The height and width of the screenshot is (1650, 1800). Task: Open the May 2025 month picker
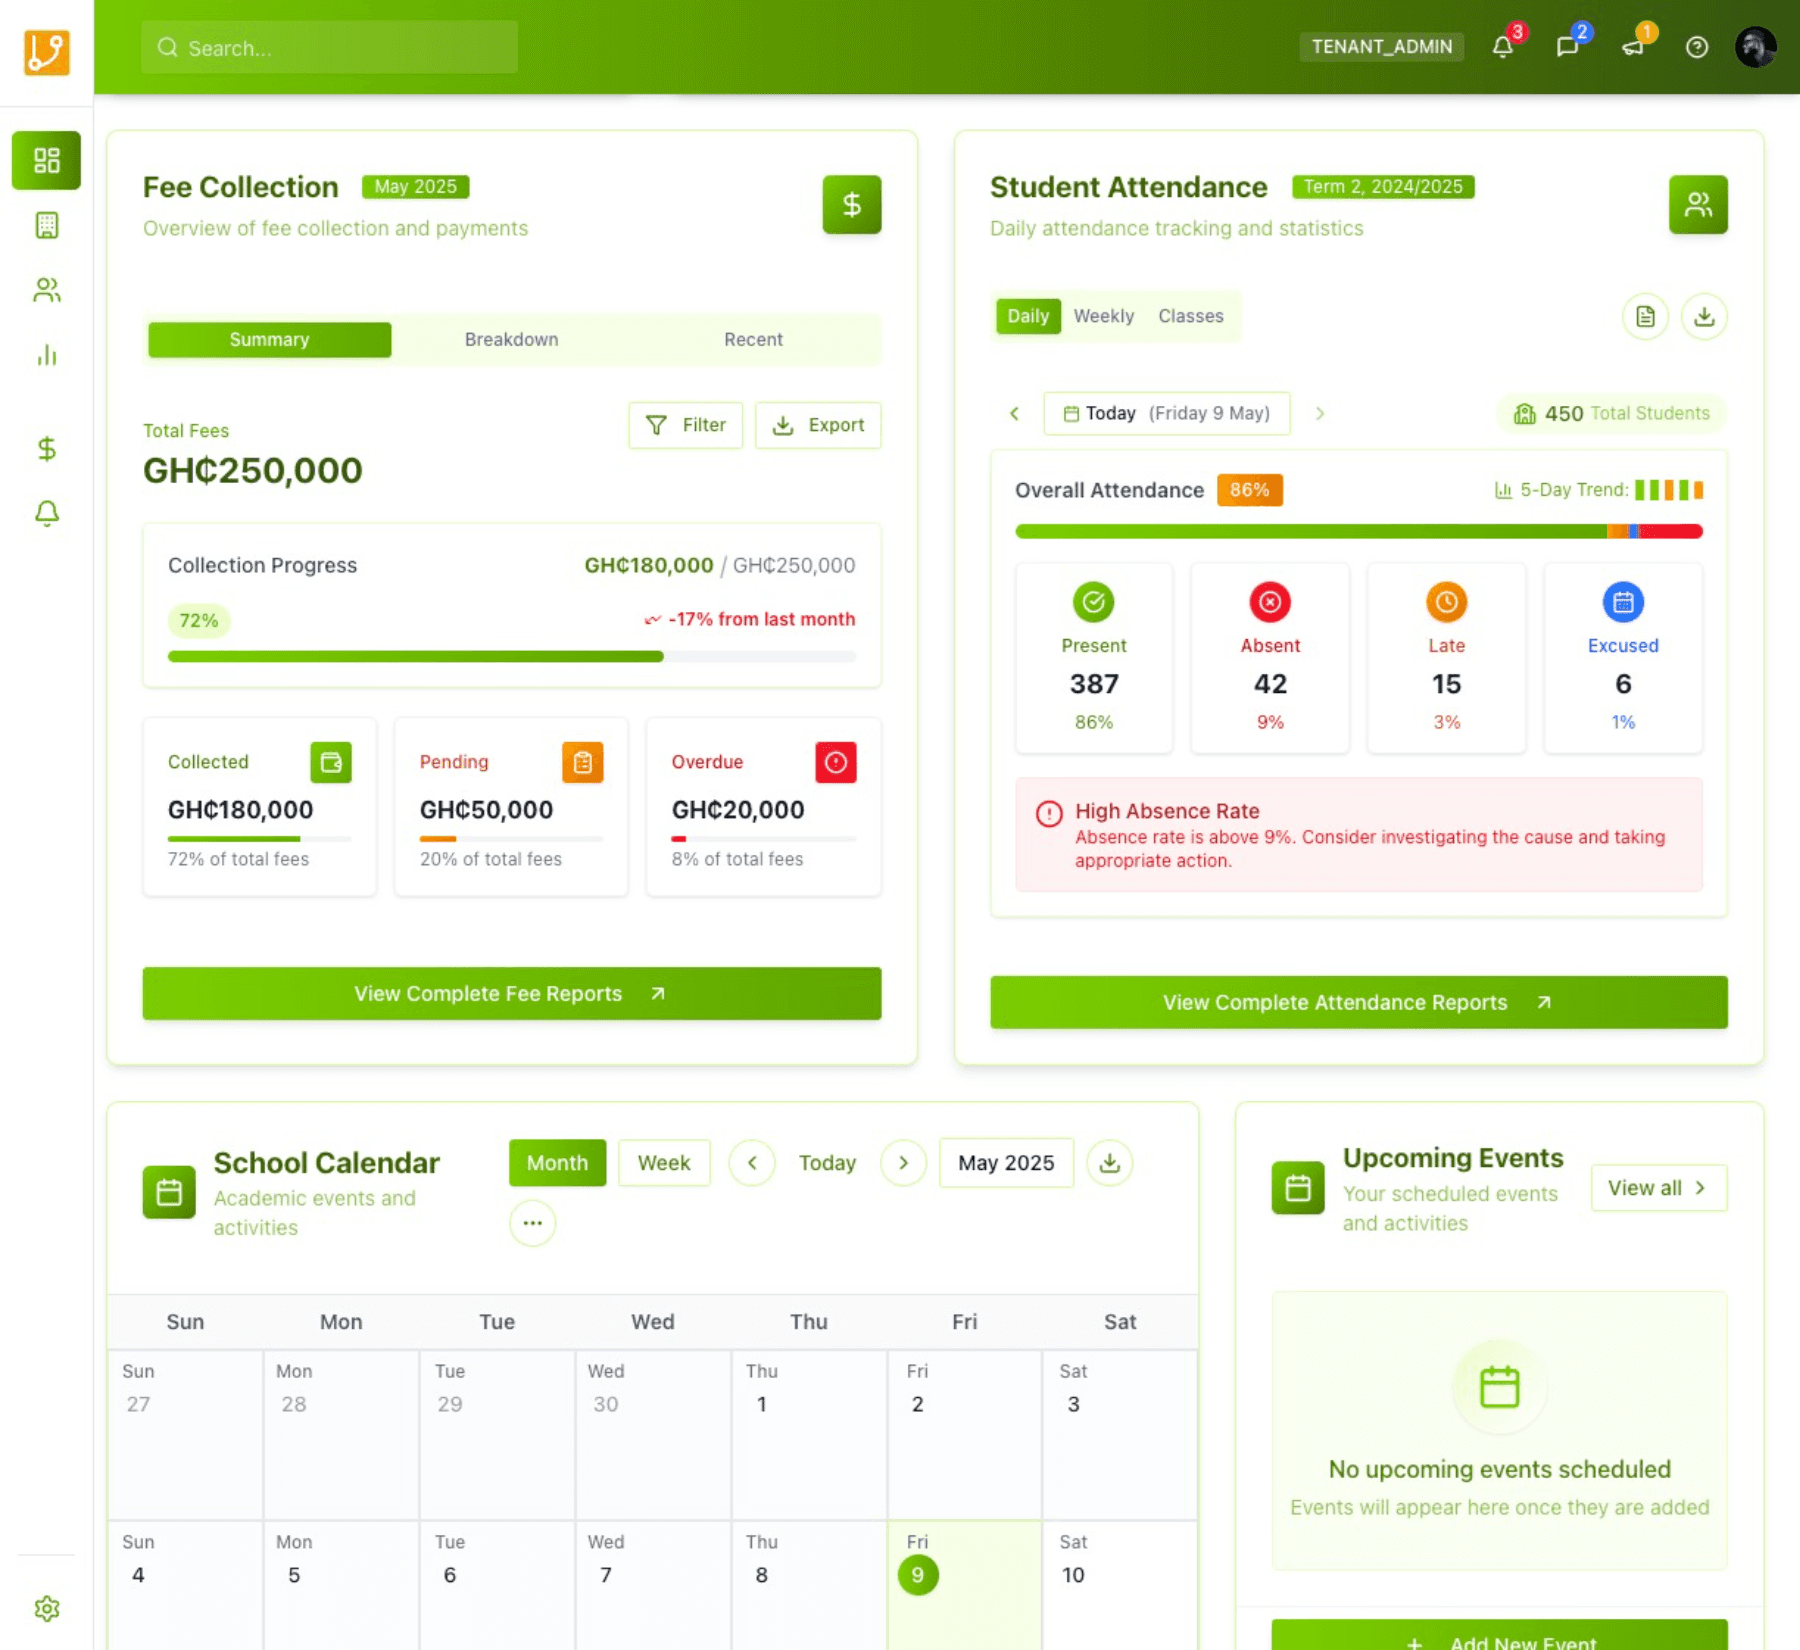(x=1006, y=1163)
